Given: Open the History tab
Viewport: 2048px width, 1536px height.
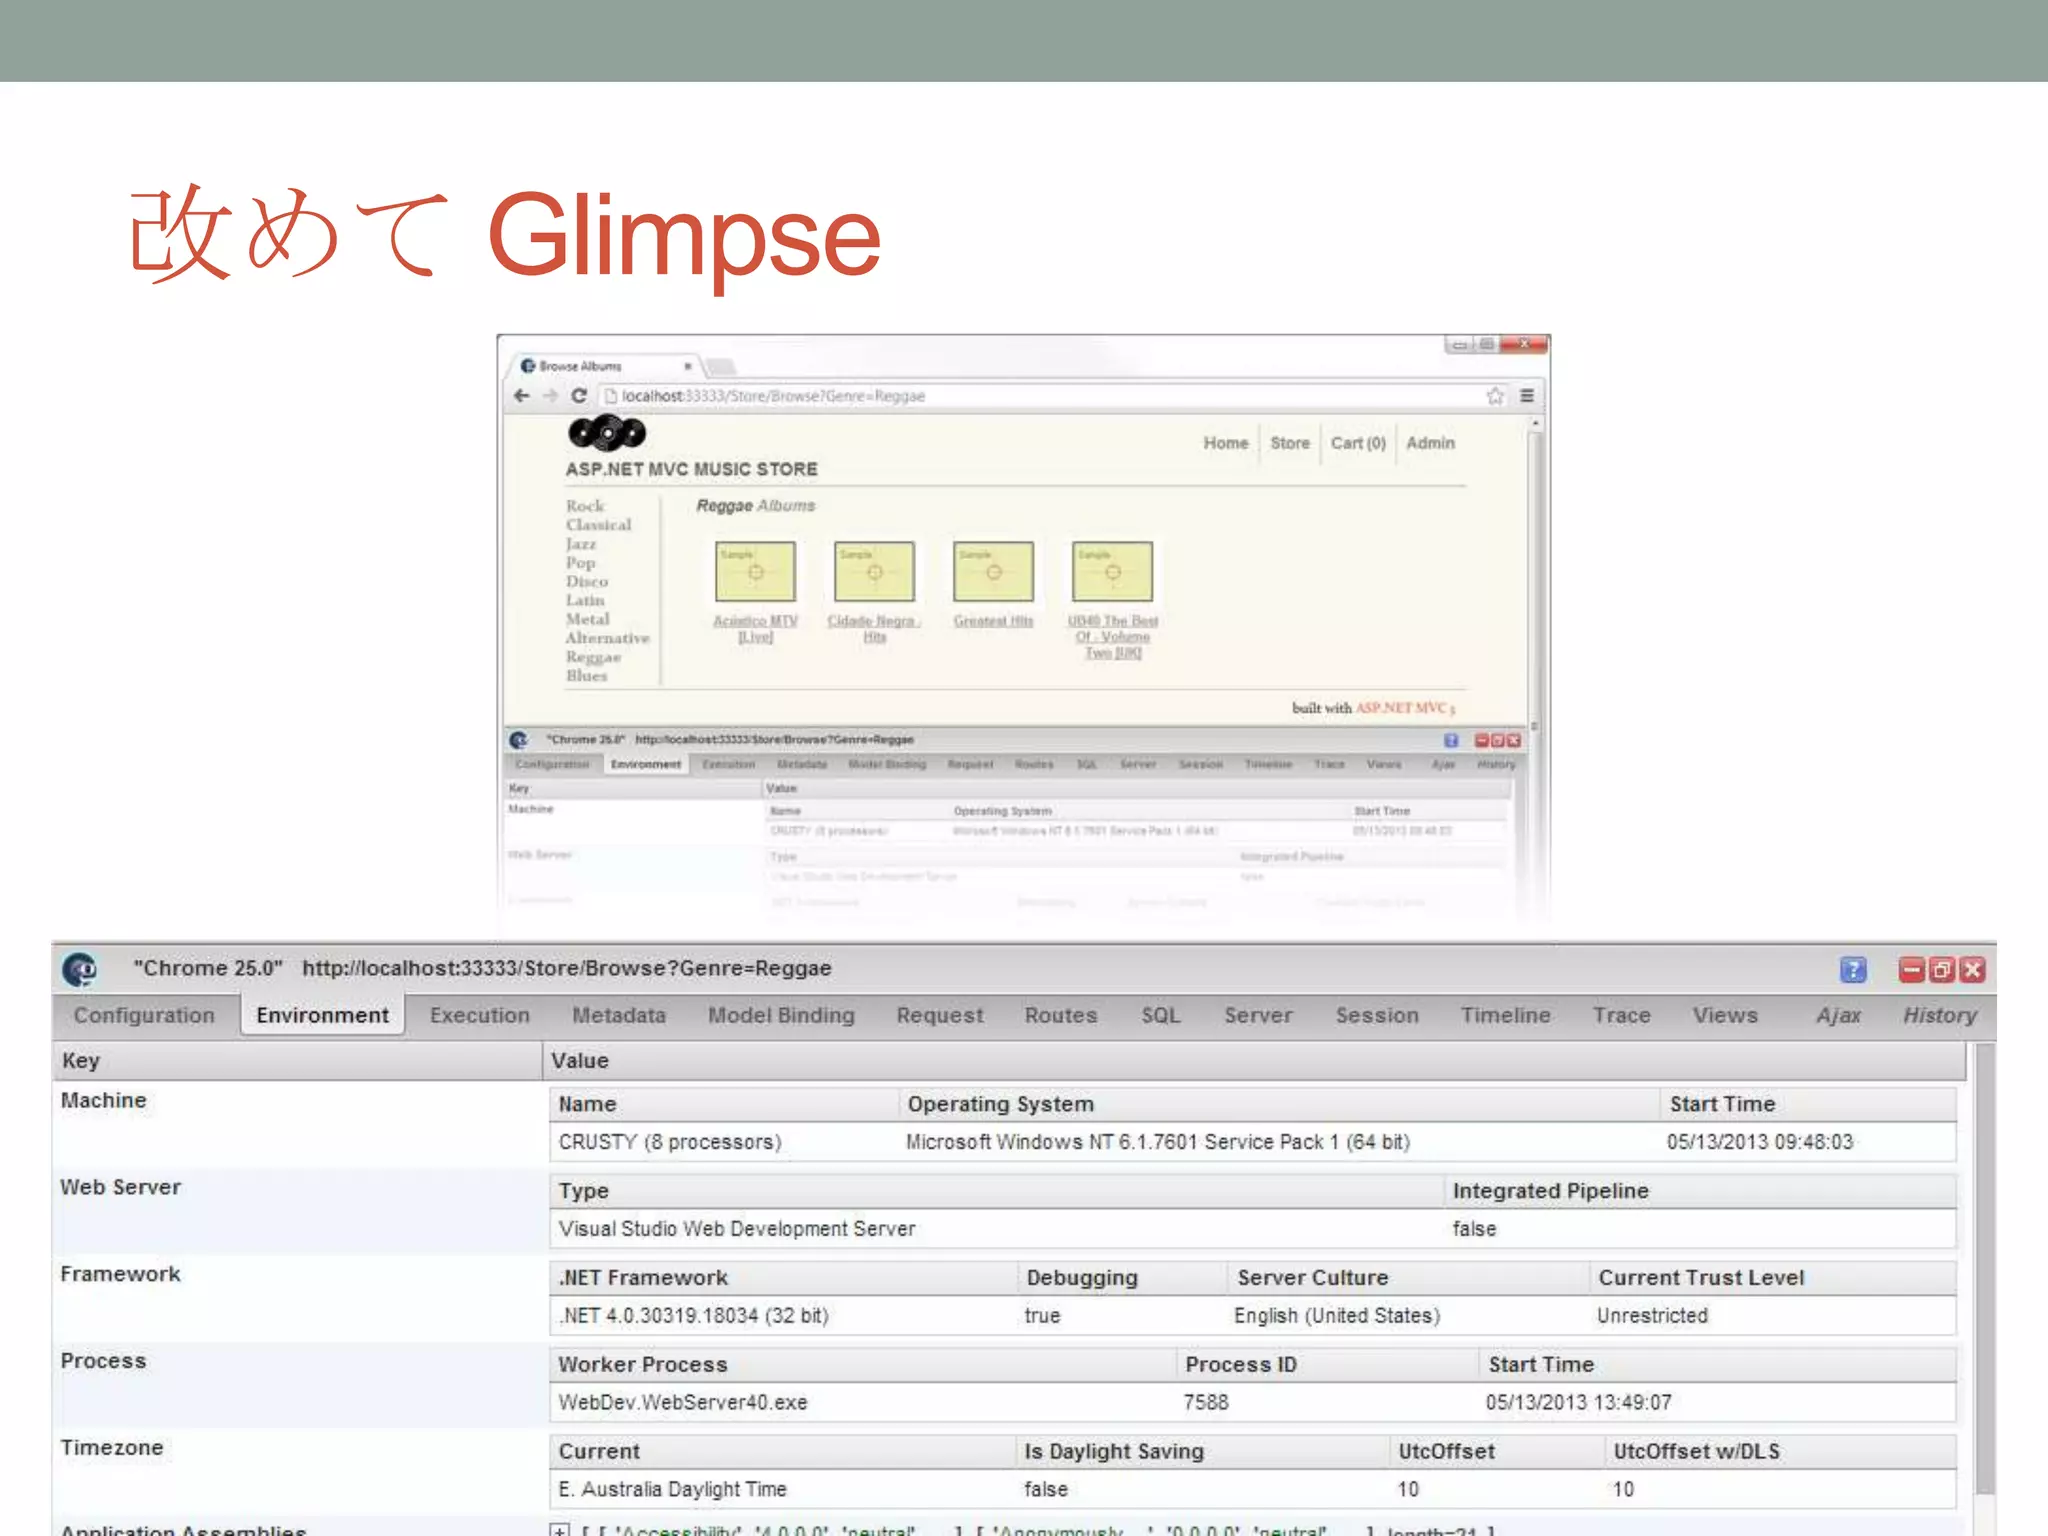Looking at the screenshot, I should [x=1939, y=1015].
